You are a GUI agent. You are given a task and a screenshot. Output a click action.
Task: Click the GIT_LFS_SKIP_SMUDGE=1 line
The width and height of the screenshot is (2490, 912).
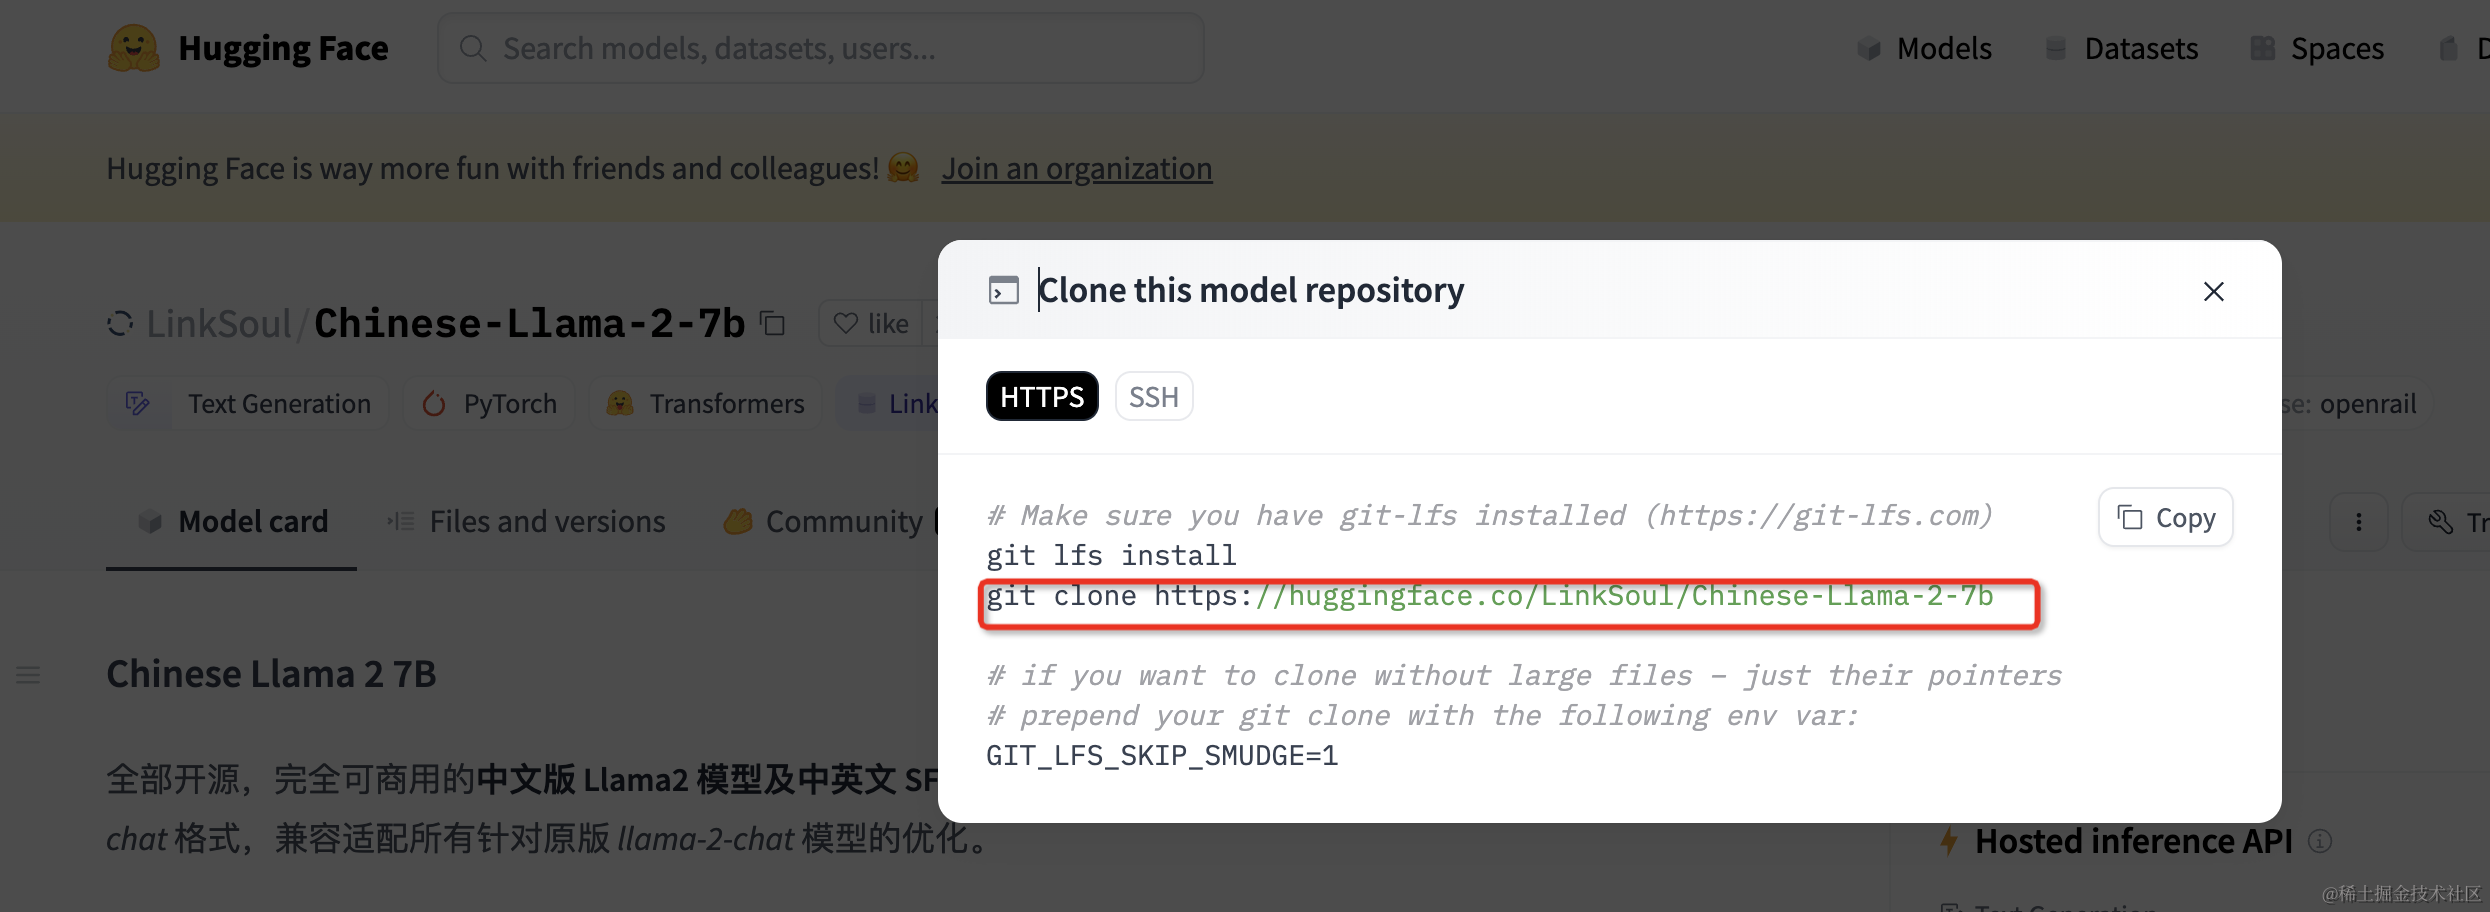[1162, 755]
